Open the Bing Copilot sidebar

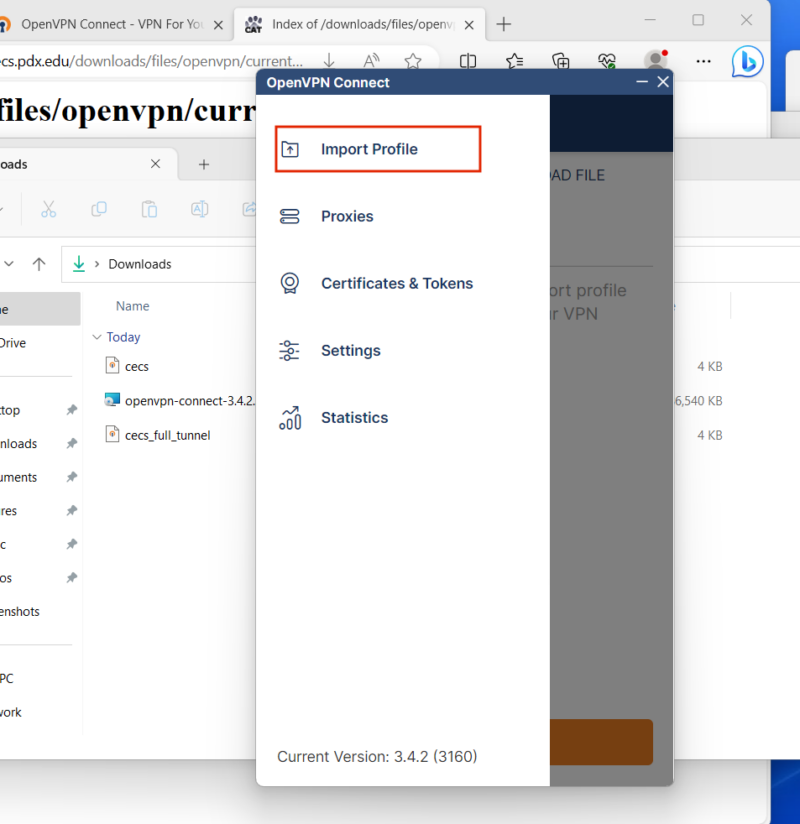pyautogui.click(x=747, y=61)
